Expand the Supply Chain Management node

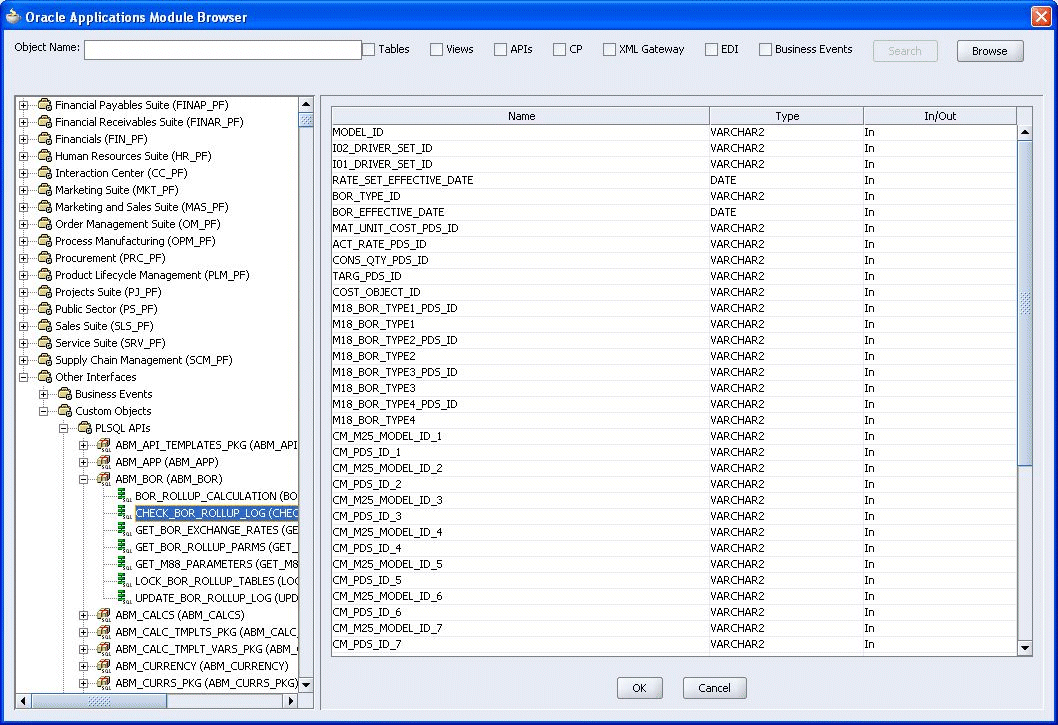(x=24, y=360)
